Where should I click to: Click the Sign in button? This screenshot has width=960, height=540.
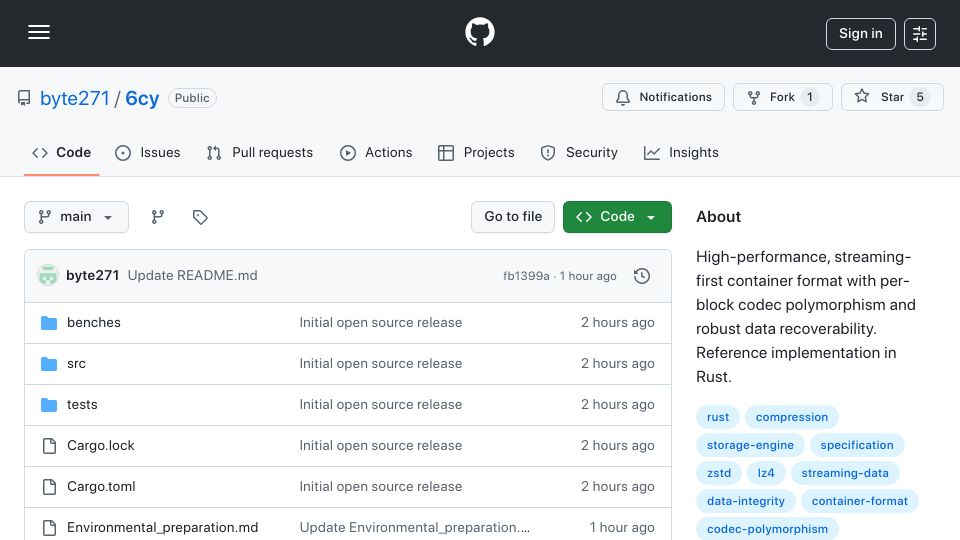coord(860,34)
